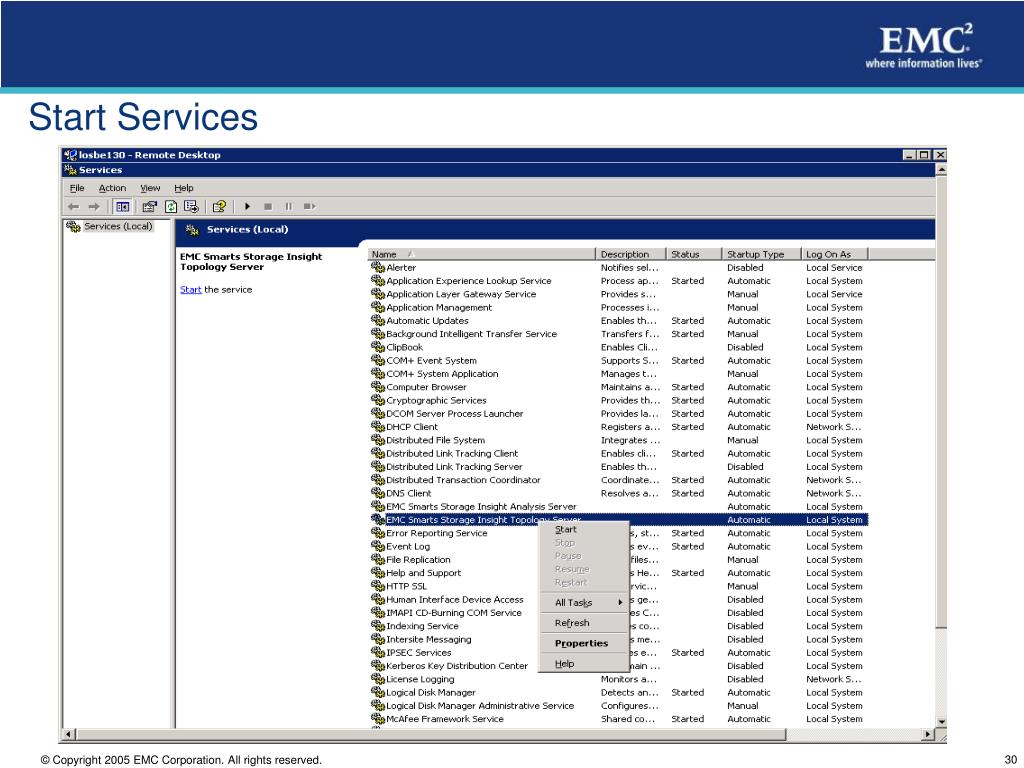Click the Pause Service toolbar icon
This screenshot has width=1024, height=768.
click(289, 206)
